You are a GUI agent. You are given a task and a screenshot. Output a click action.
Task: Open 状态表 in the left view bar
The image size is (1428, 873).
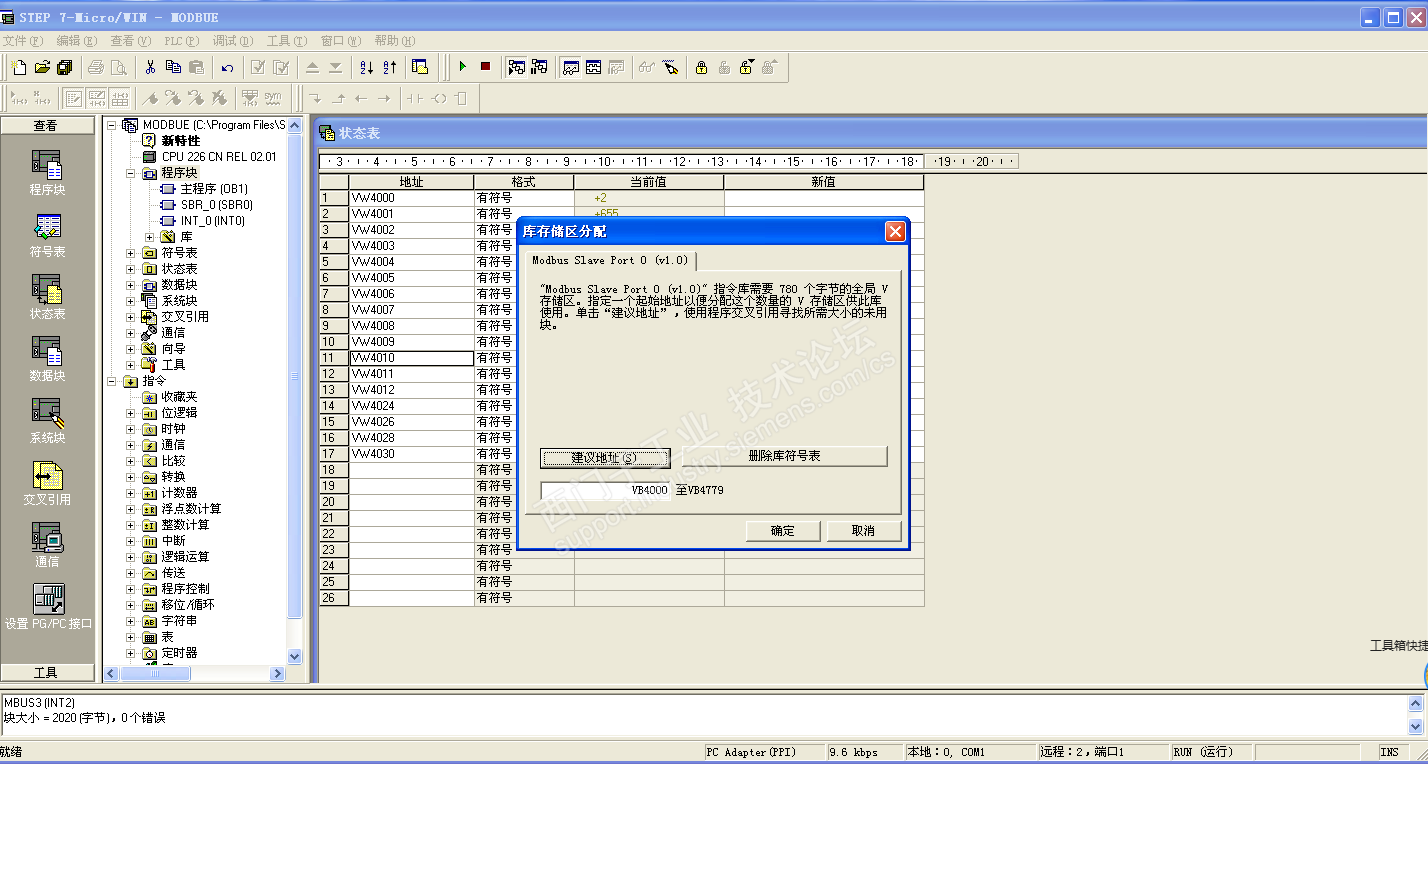pos(47,296)
